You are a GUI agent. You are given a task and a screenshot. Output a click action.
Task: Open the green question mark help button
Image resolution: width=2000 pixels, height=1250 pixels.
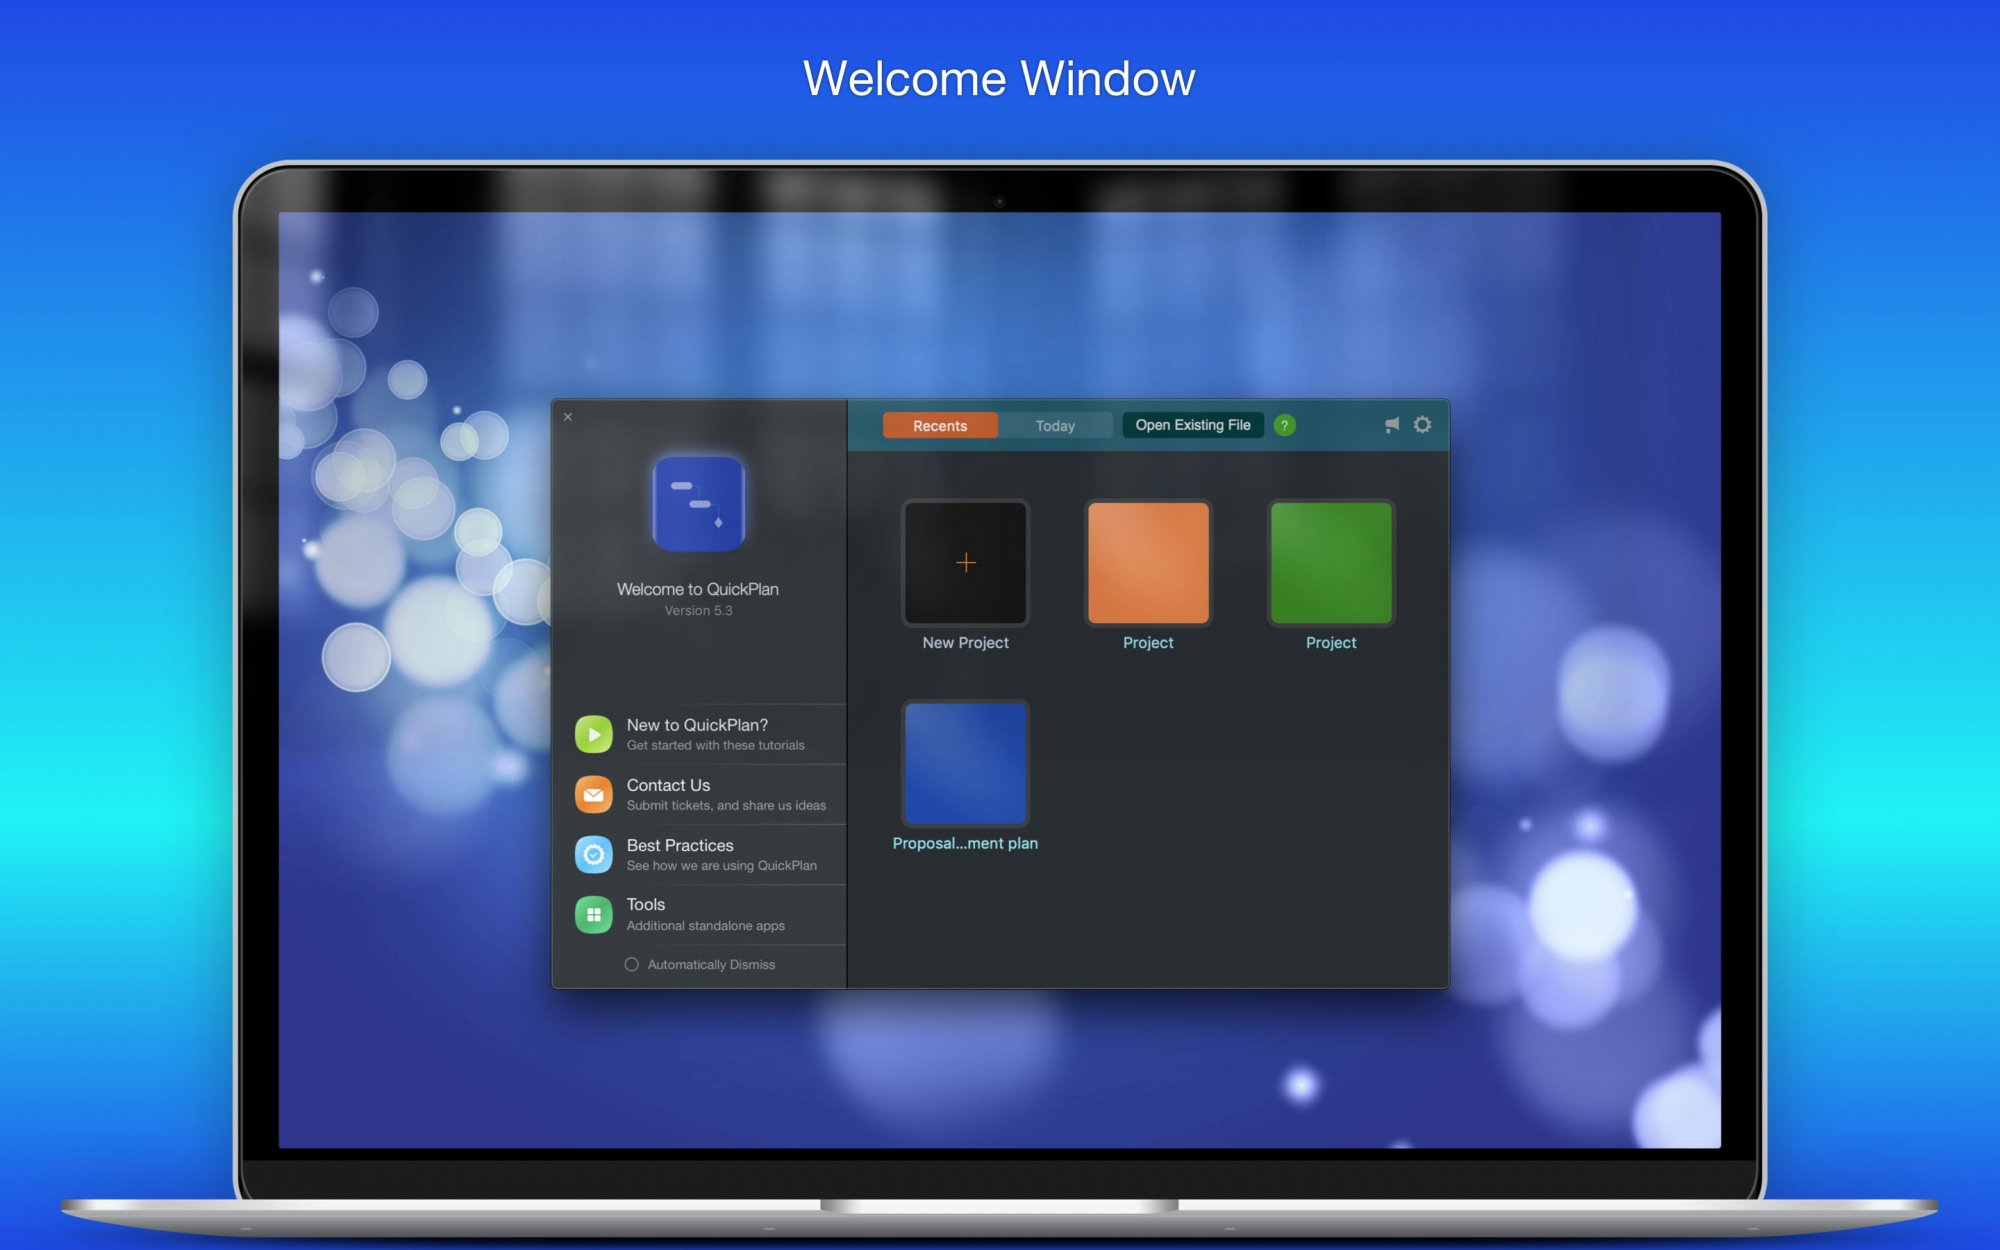pyautogui.click(x=1285, y=425)
